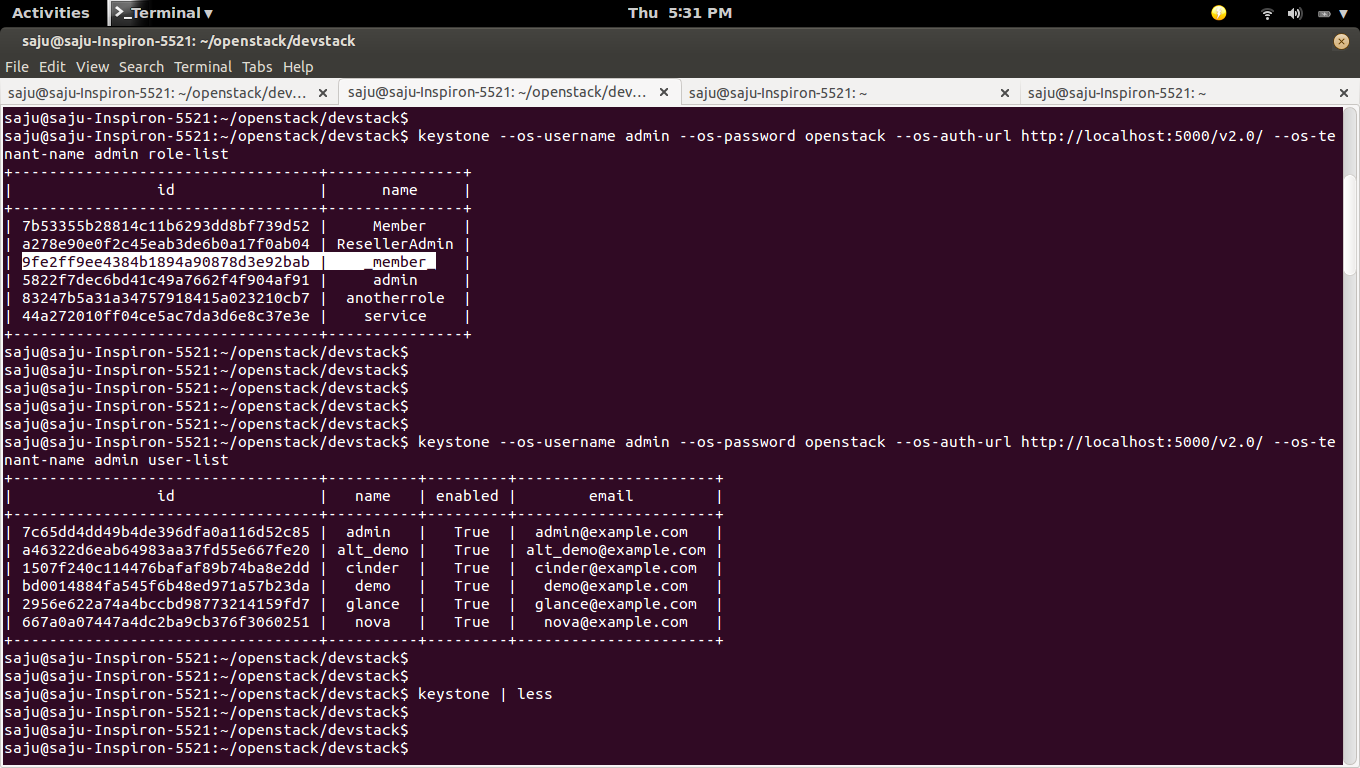1360x768 pixels.
Task: Click the clock showing Thu 5:31 PM
Action: click(680, 13)
